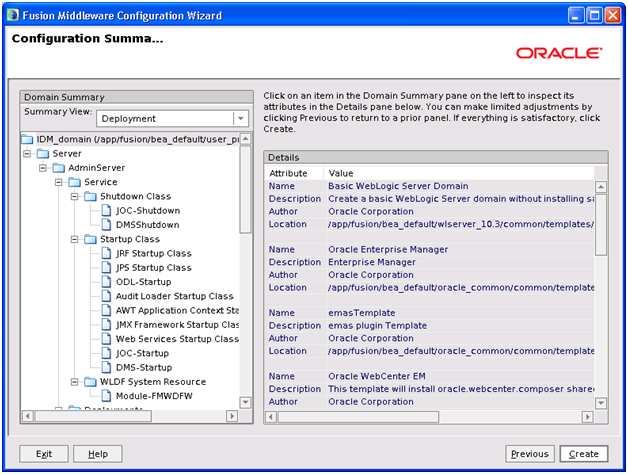Collapse the Shutdown Class node
This screenshot has width=628, height=474.
pos(74,196)
